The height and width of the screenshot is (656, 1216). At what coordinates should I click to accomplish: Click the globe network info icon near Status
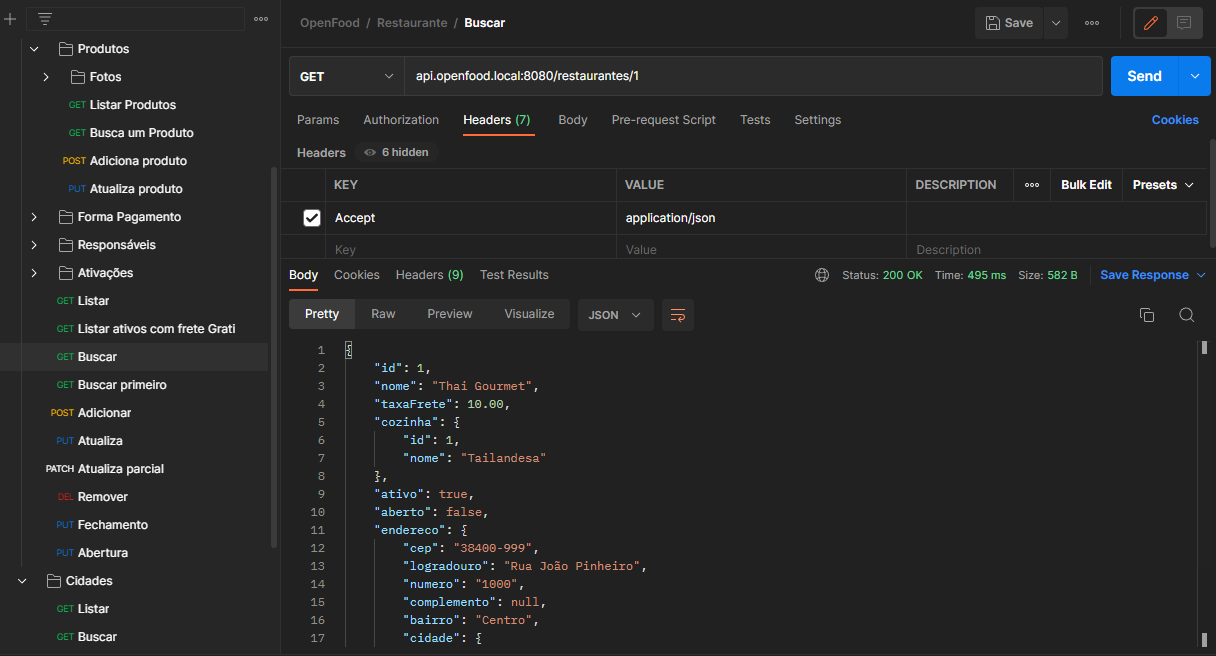(x=821, y=274)
